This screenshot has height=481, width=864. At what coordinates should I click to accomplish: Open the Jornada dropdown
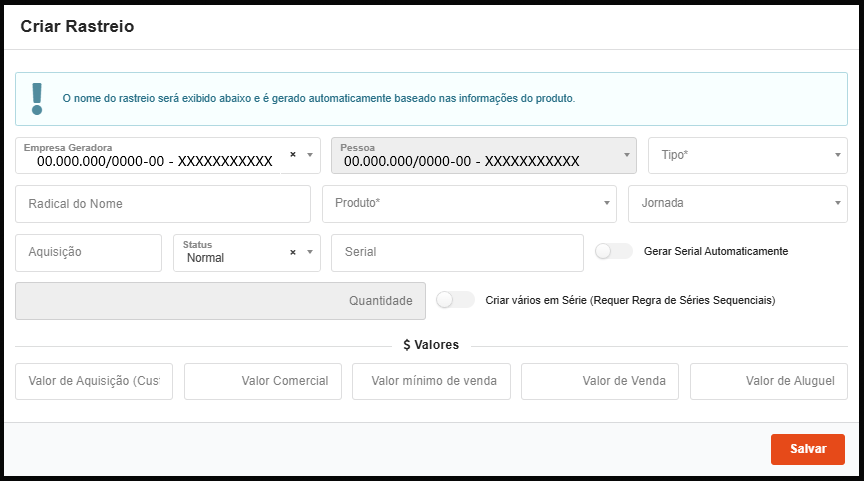[x=737, y=204]
